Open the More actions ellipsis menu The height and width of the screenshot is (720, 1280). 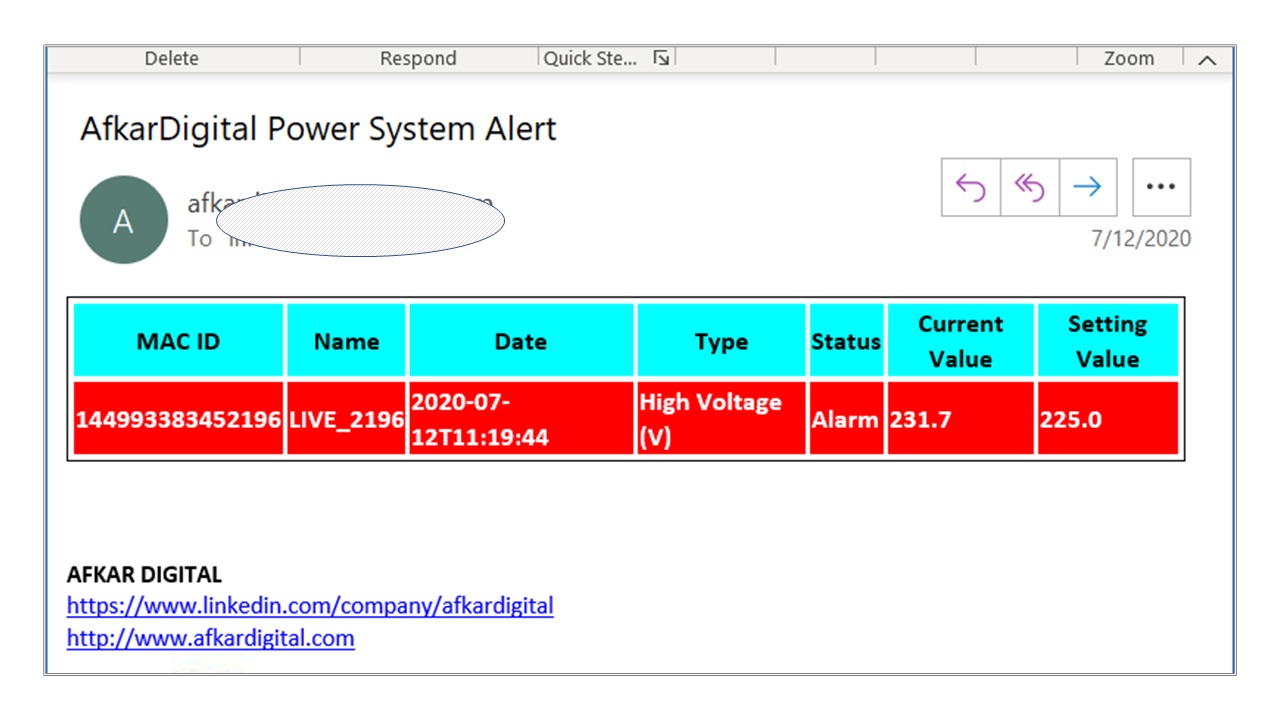(1160, 187)
